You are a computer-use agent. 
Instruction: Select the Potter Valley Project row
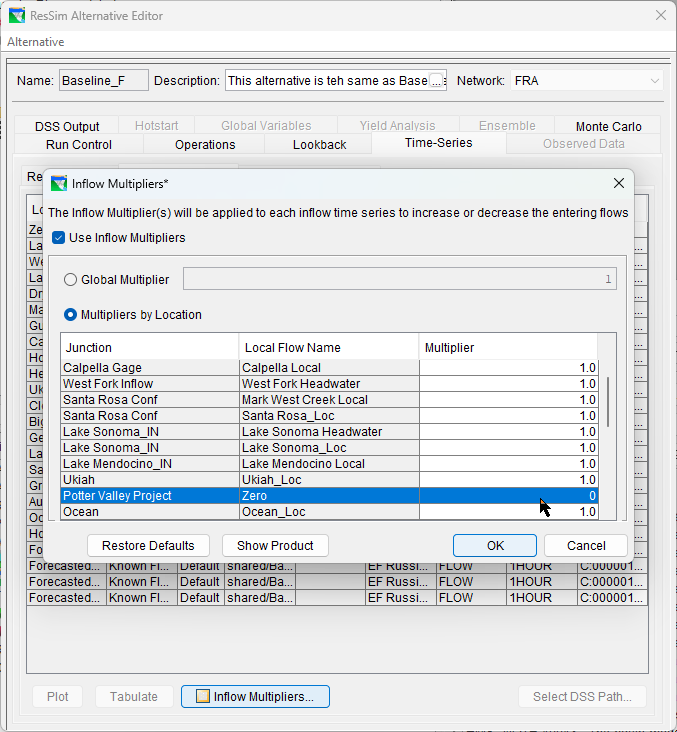(x=150, y=496)
